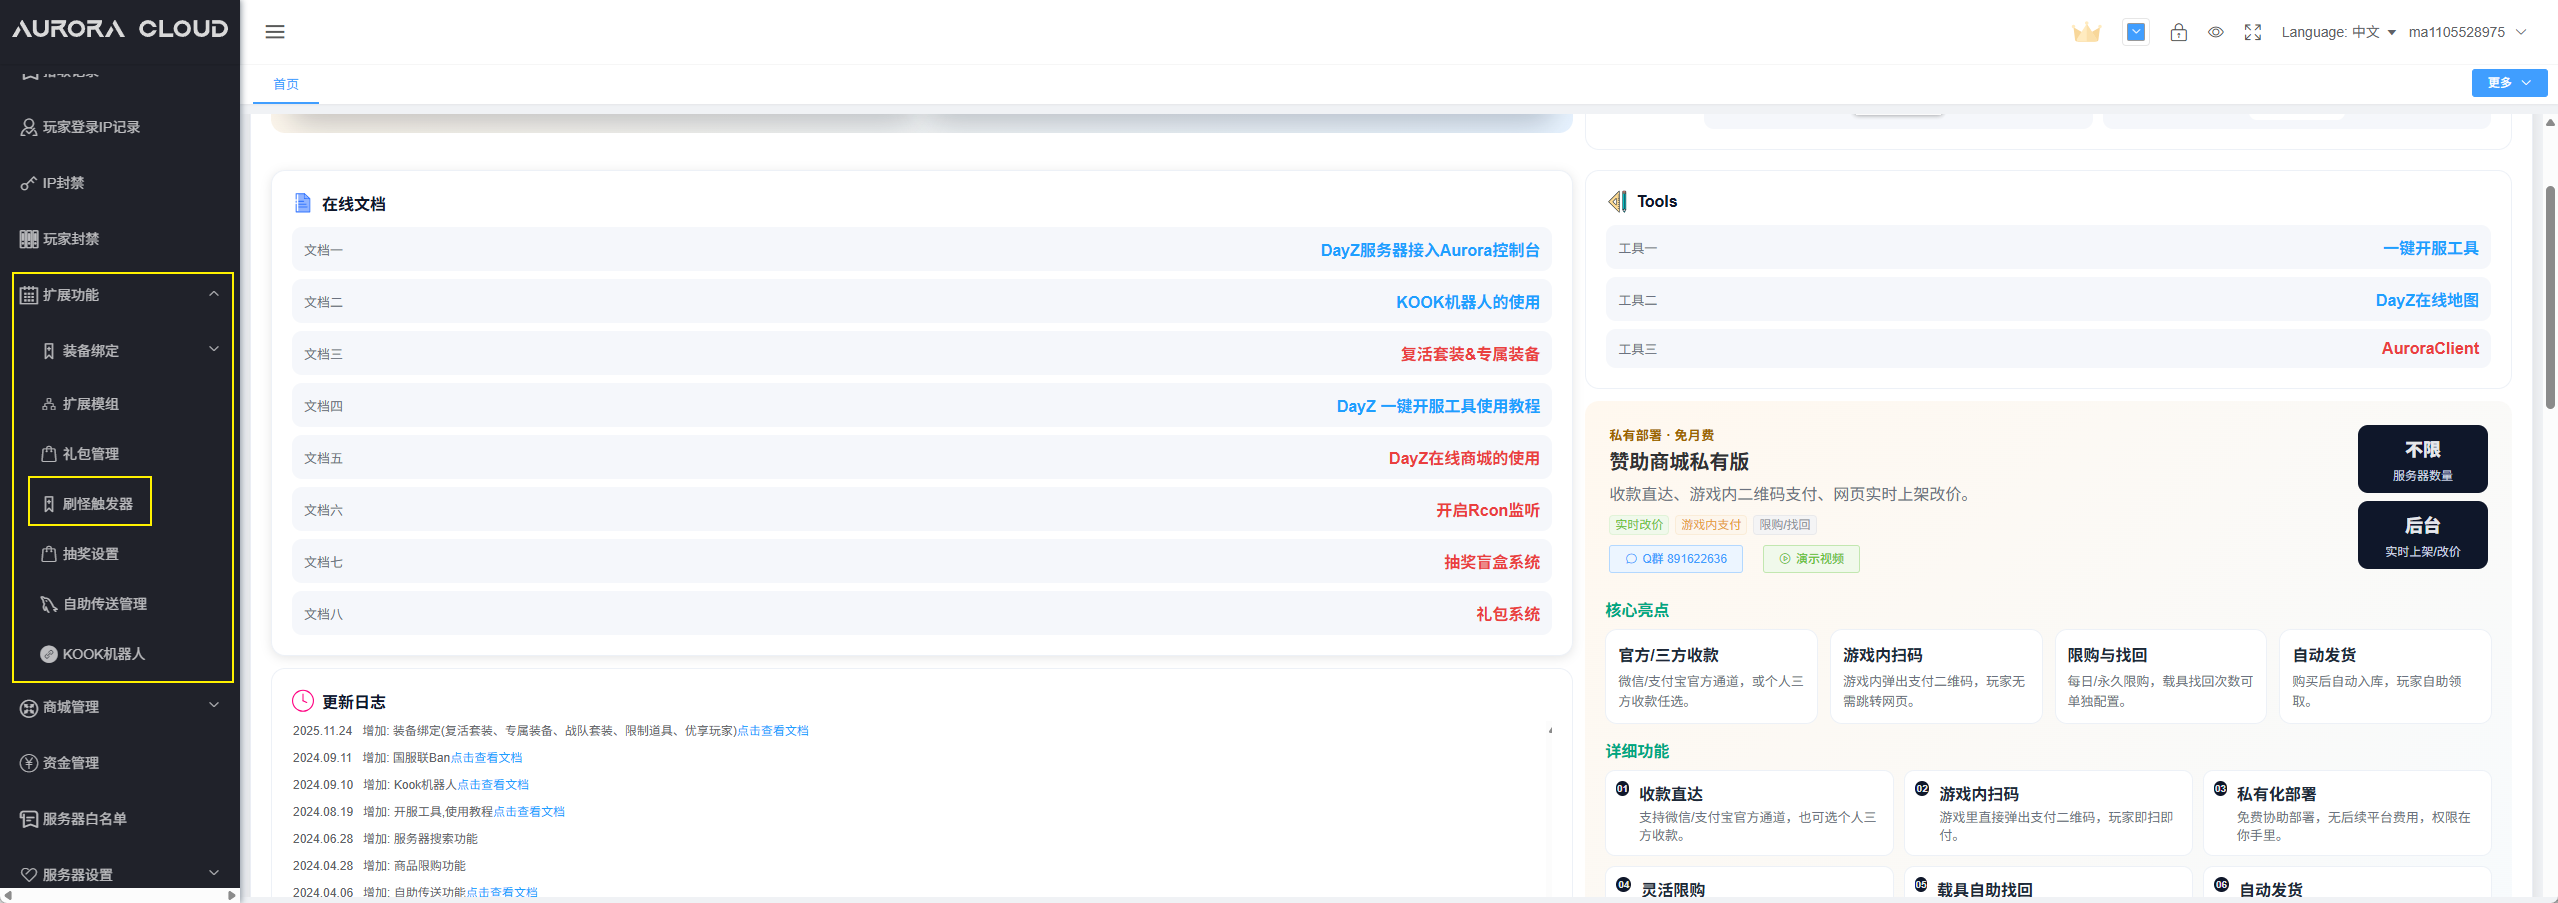
Task: Click the Q群 891622636 button
Action: tap(1675, 559)
